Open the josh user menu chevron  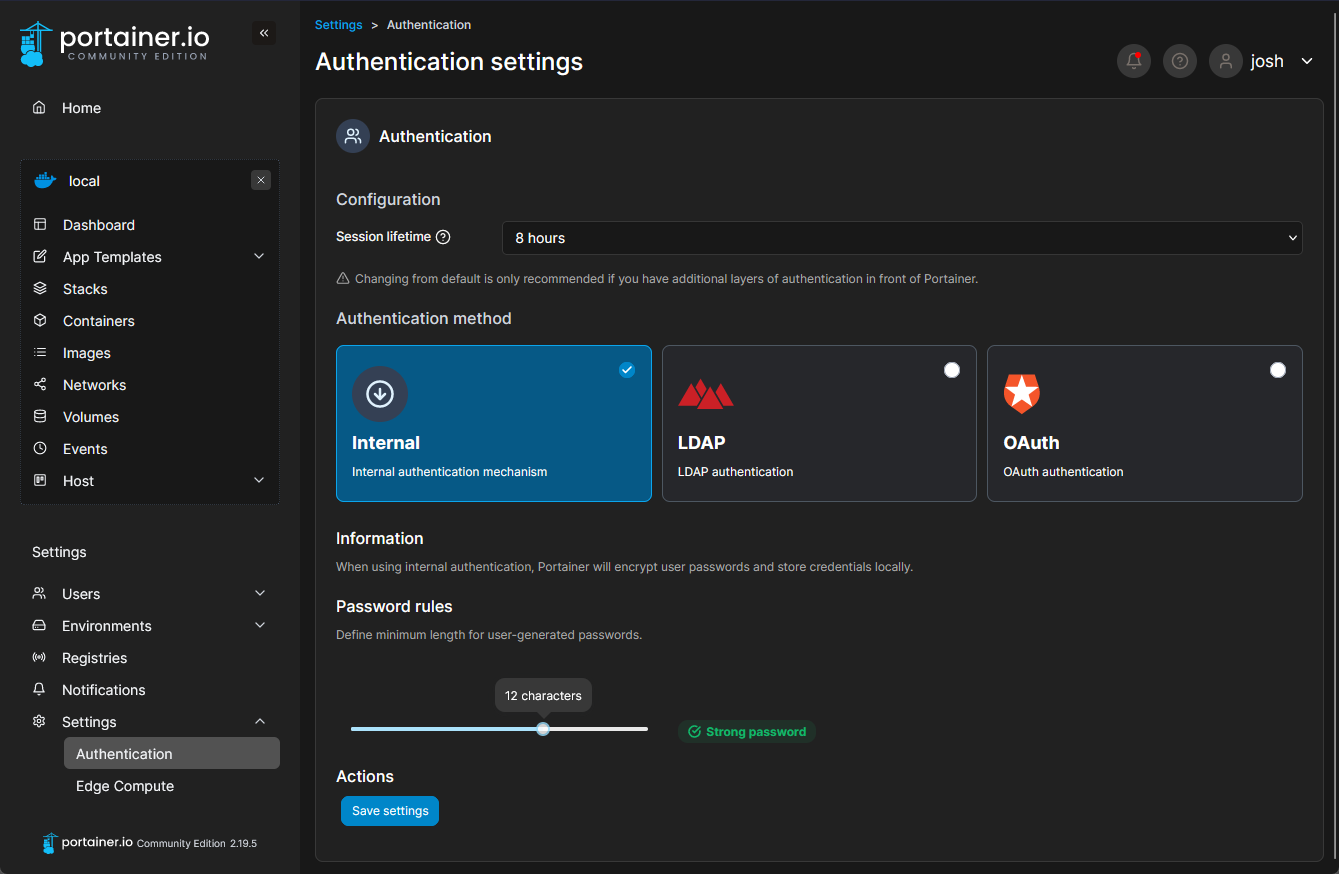(x=1307, y=61)
